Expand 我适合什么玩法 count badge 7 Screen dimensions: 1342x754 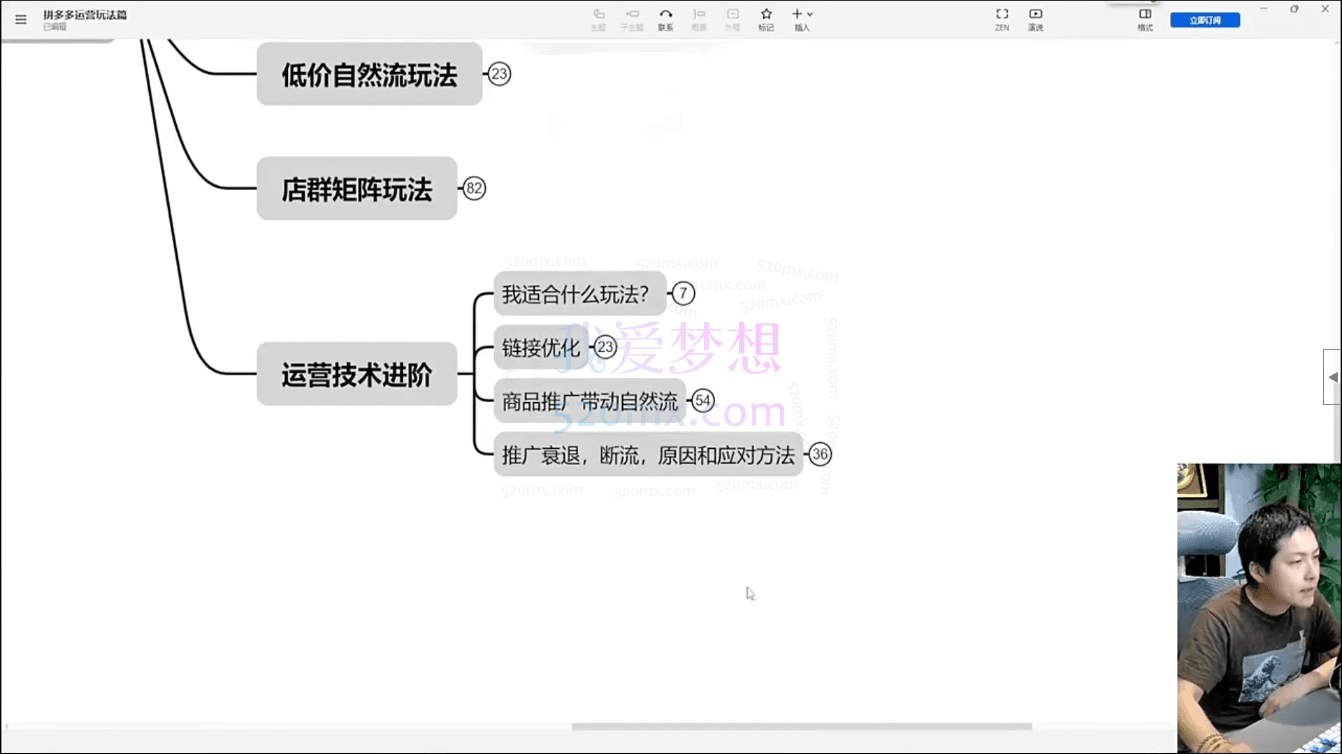683,293
